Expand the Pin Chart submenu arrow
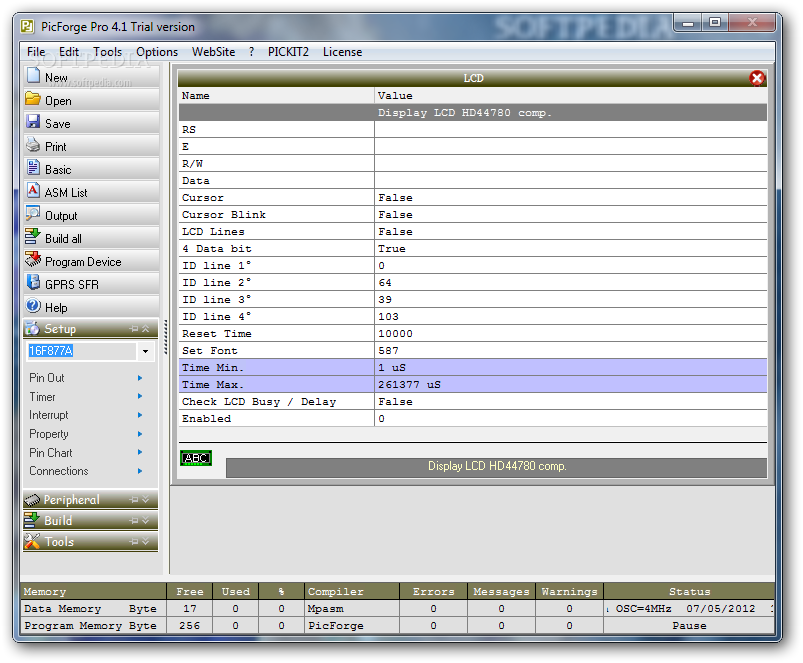Viewport: 803px width, 663px height. tap(140, 453)
